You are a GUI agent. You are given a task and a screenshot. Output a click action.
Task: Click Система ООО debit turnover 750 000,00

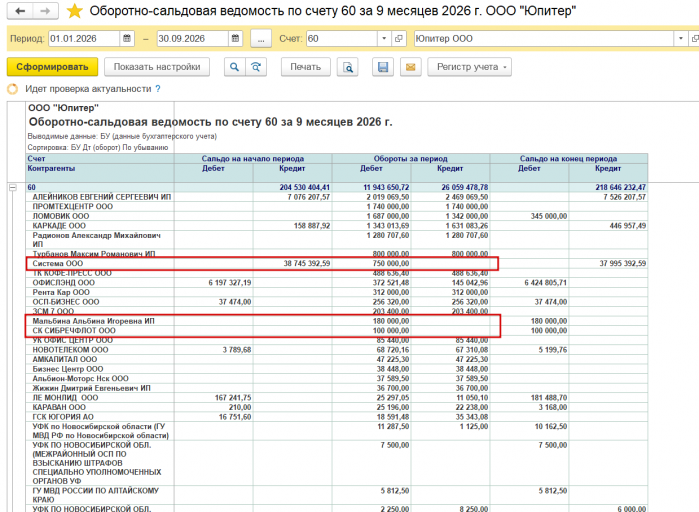[x=391, y=263]
